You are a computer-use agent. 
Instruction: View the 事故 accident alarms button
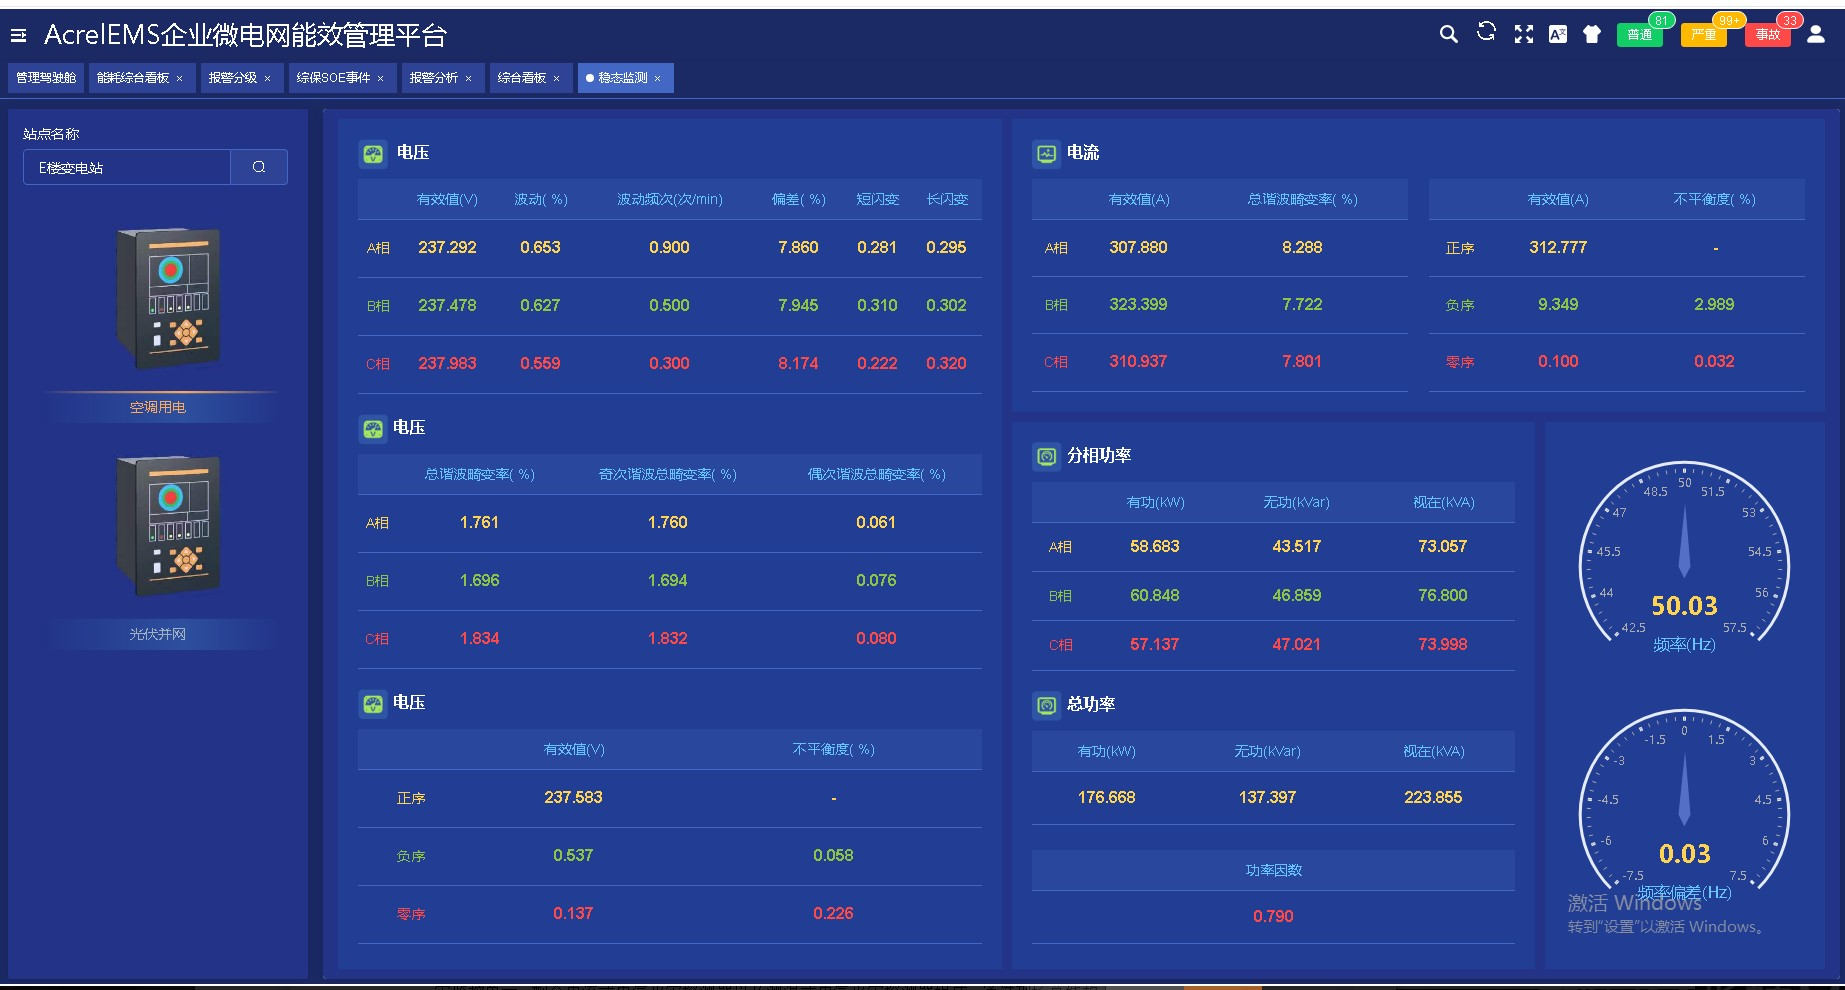click(x=1767, y=35)
